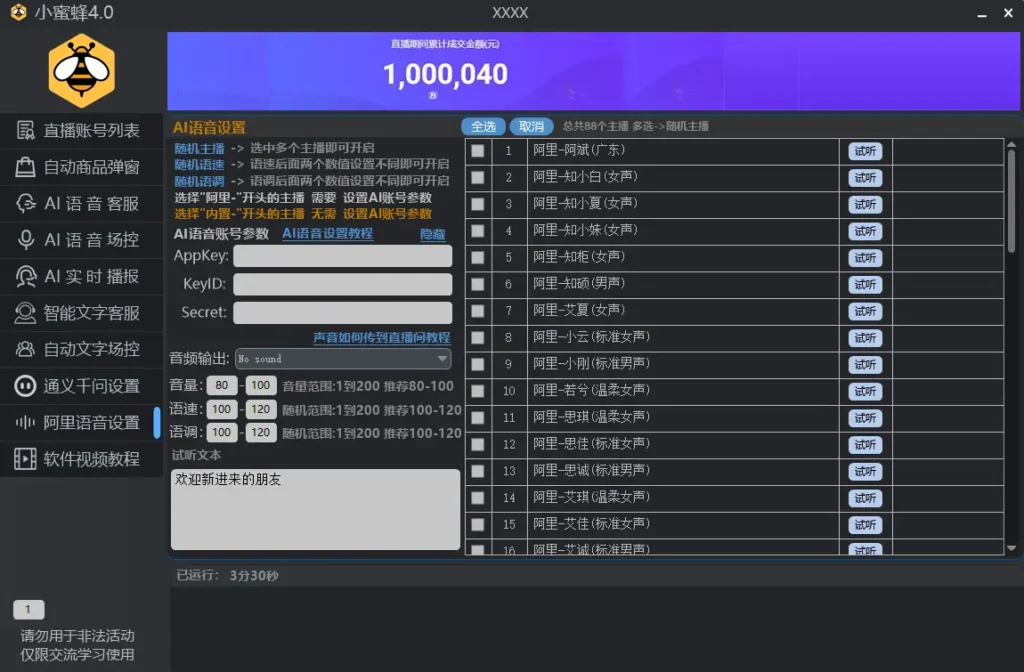
Task: Click the 1,000,040 sales banner
Action: pyautogui.click(x=594, y=71)
